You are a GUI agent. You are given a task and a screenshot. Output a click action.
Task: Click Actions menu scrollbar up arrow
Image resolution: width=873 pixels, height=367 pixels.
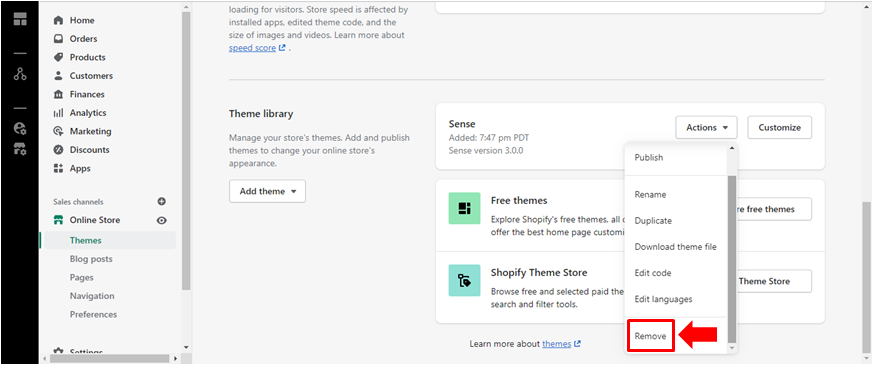click(732, 148)
